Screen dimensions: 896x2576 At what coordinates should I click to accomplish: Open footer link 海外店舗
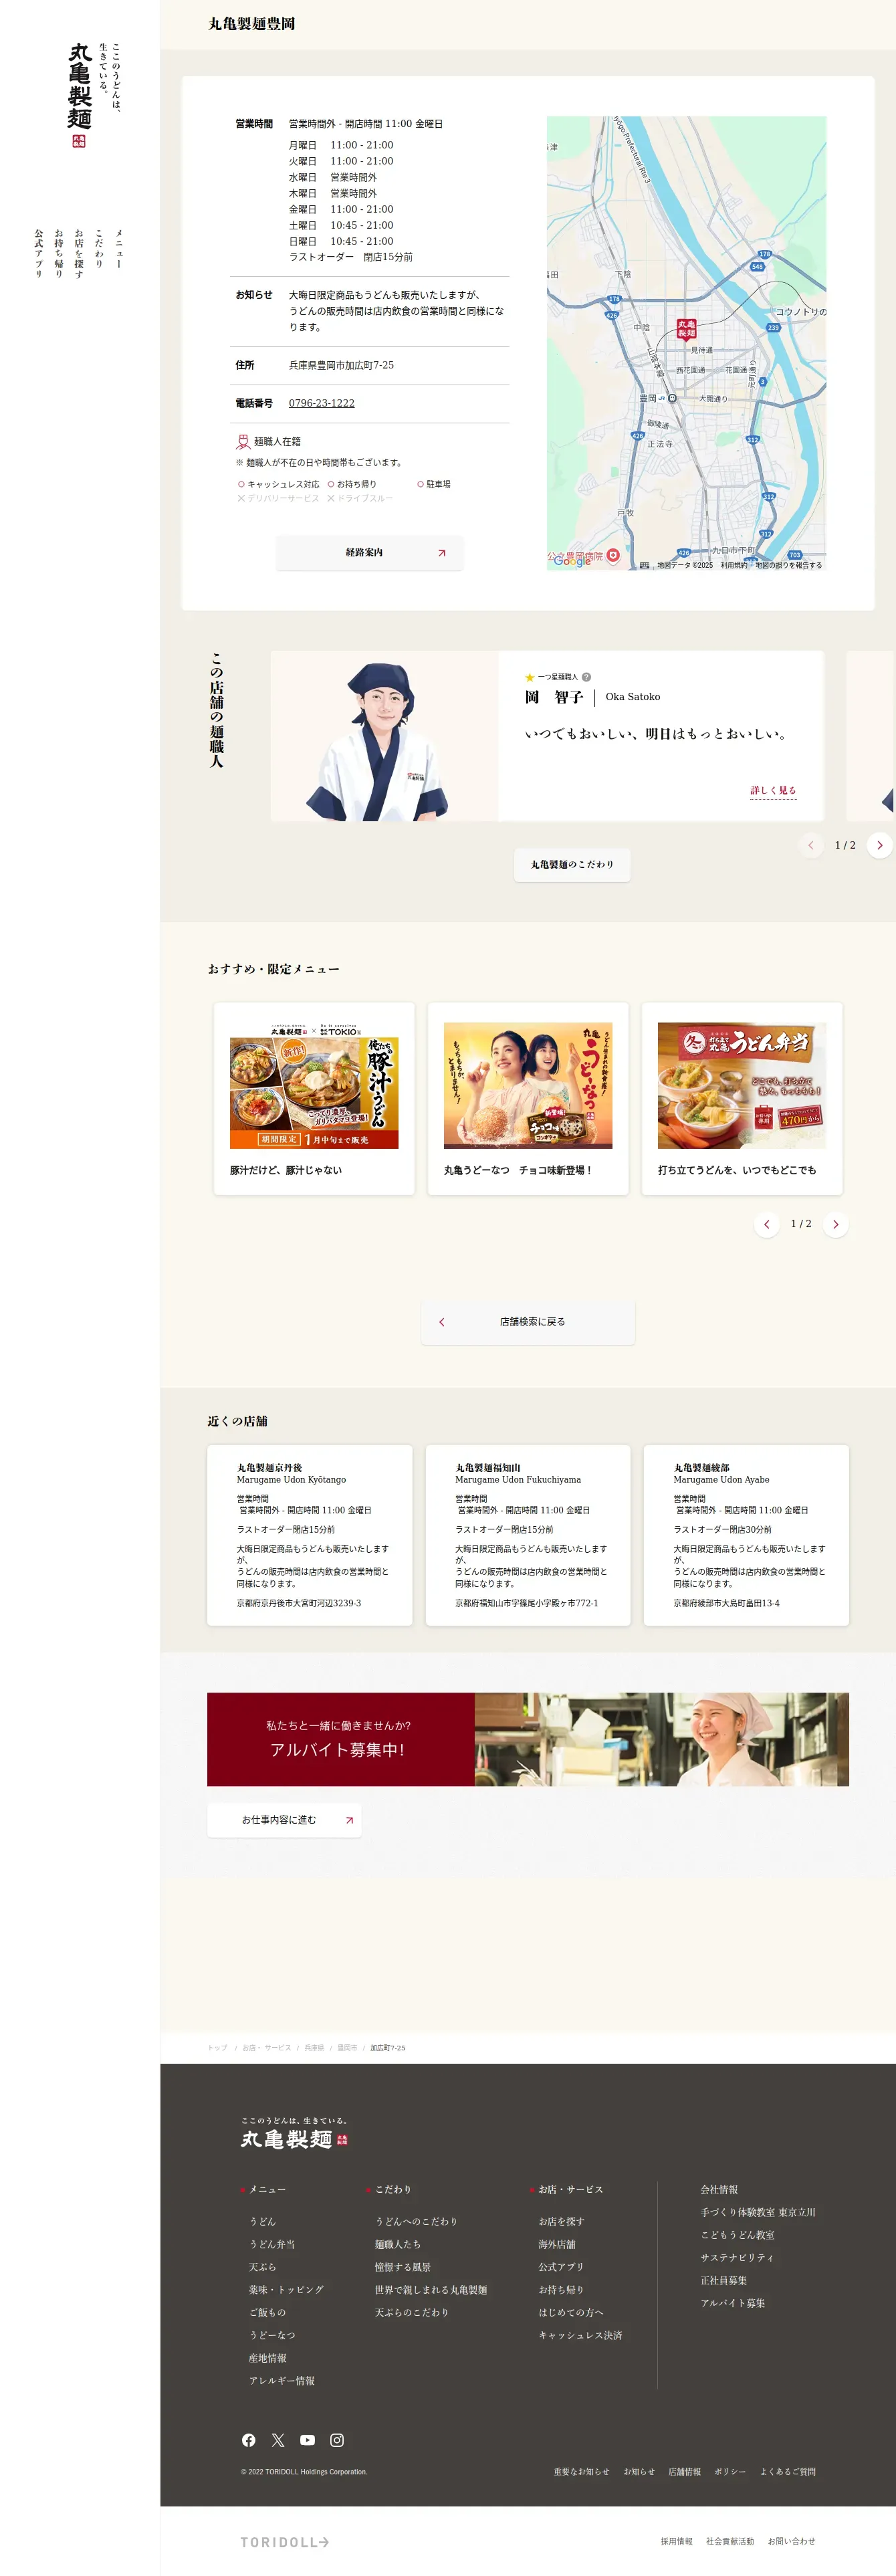click(557, 2244)
